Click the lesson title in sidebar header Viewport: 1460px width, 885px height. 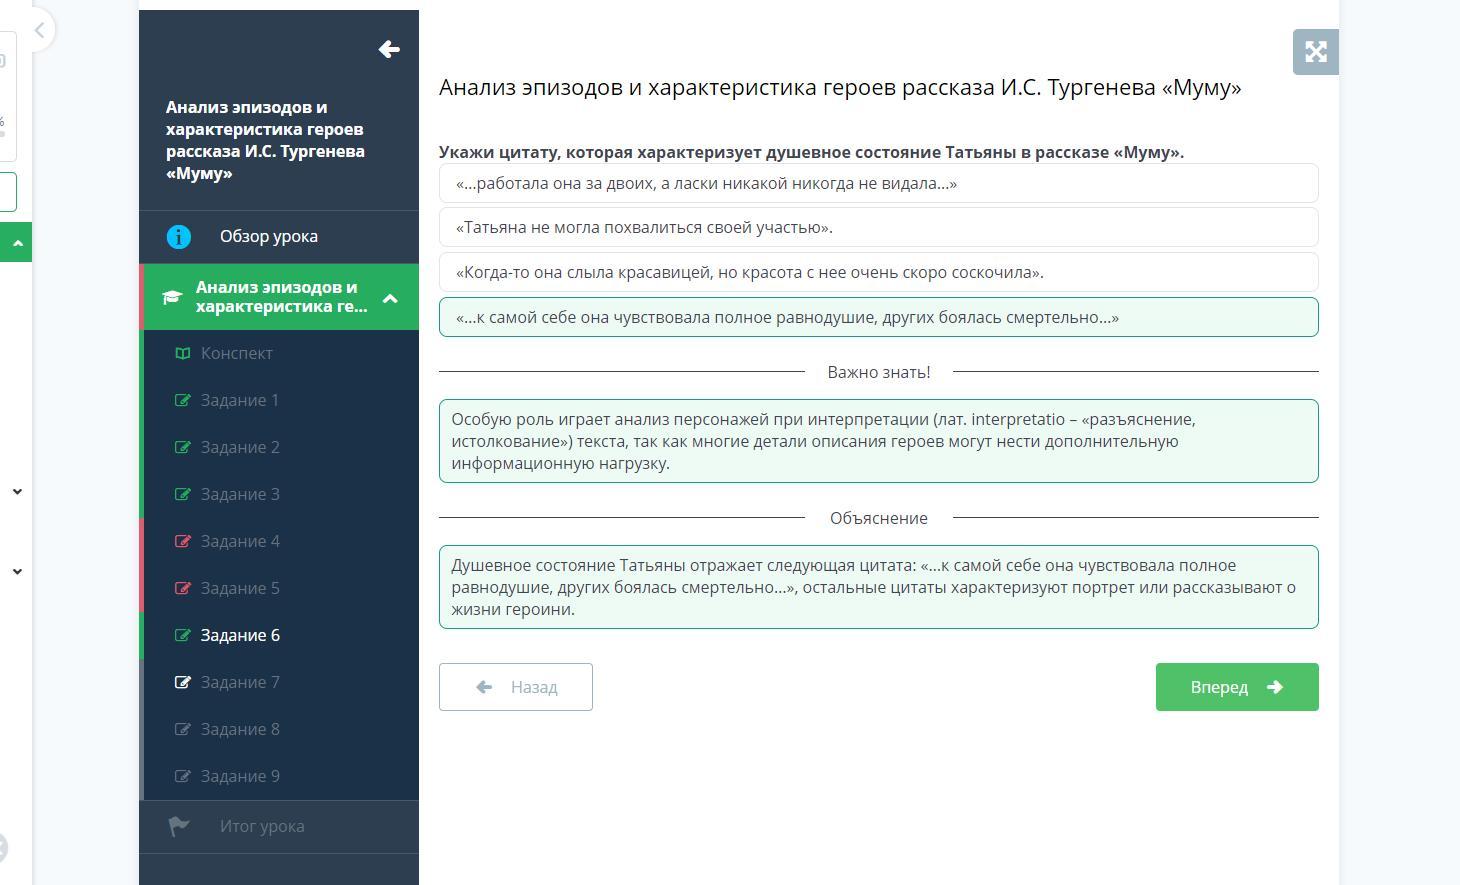265,140
